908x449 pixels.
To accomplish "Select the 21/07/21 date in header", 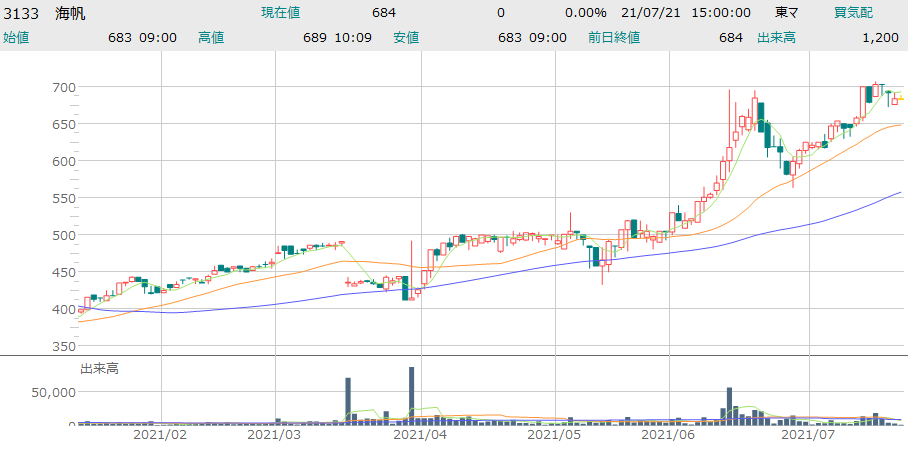I will pos(646,13).
